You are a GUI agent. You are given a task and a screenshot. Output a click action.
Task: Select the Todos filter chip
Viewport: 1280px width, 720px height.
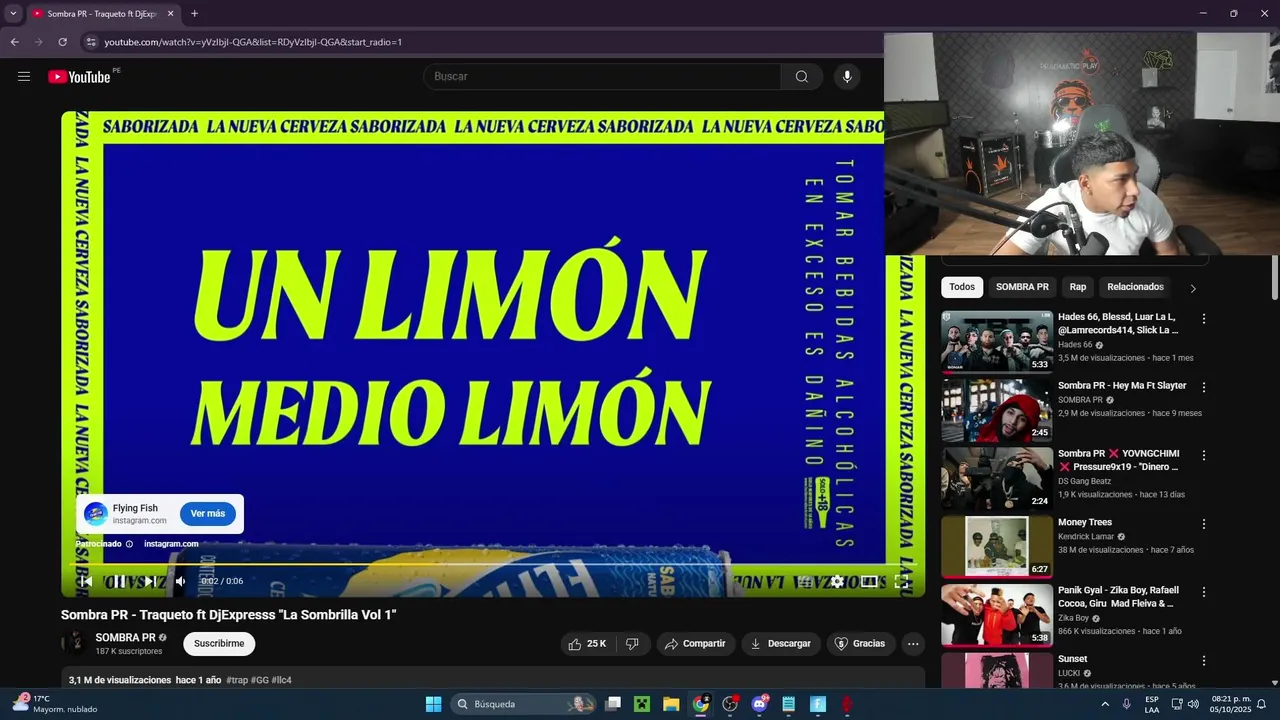(962, 287)
